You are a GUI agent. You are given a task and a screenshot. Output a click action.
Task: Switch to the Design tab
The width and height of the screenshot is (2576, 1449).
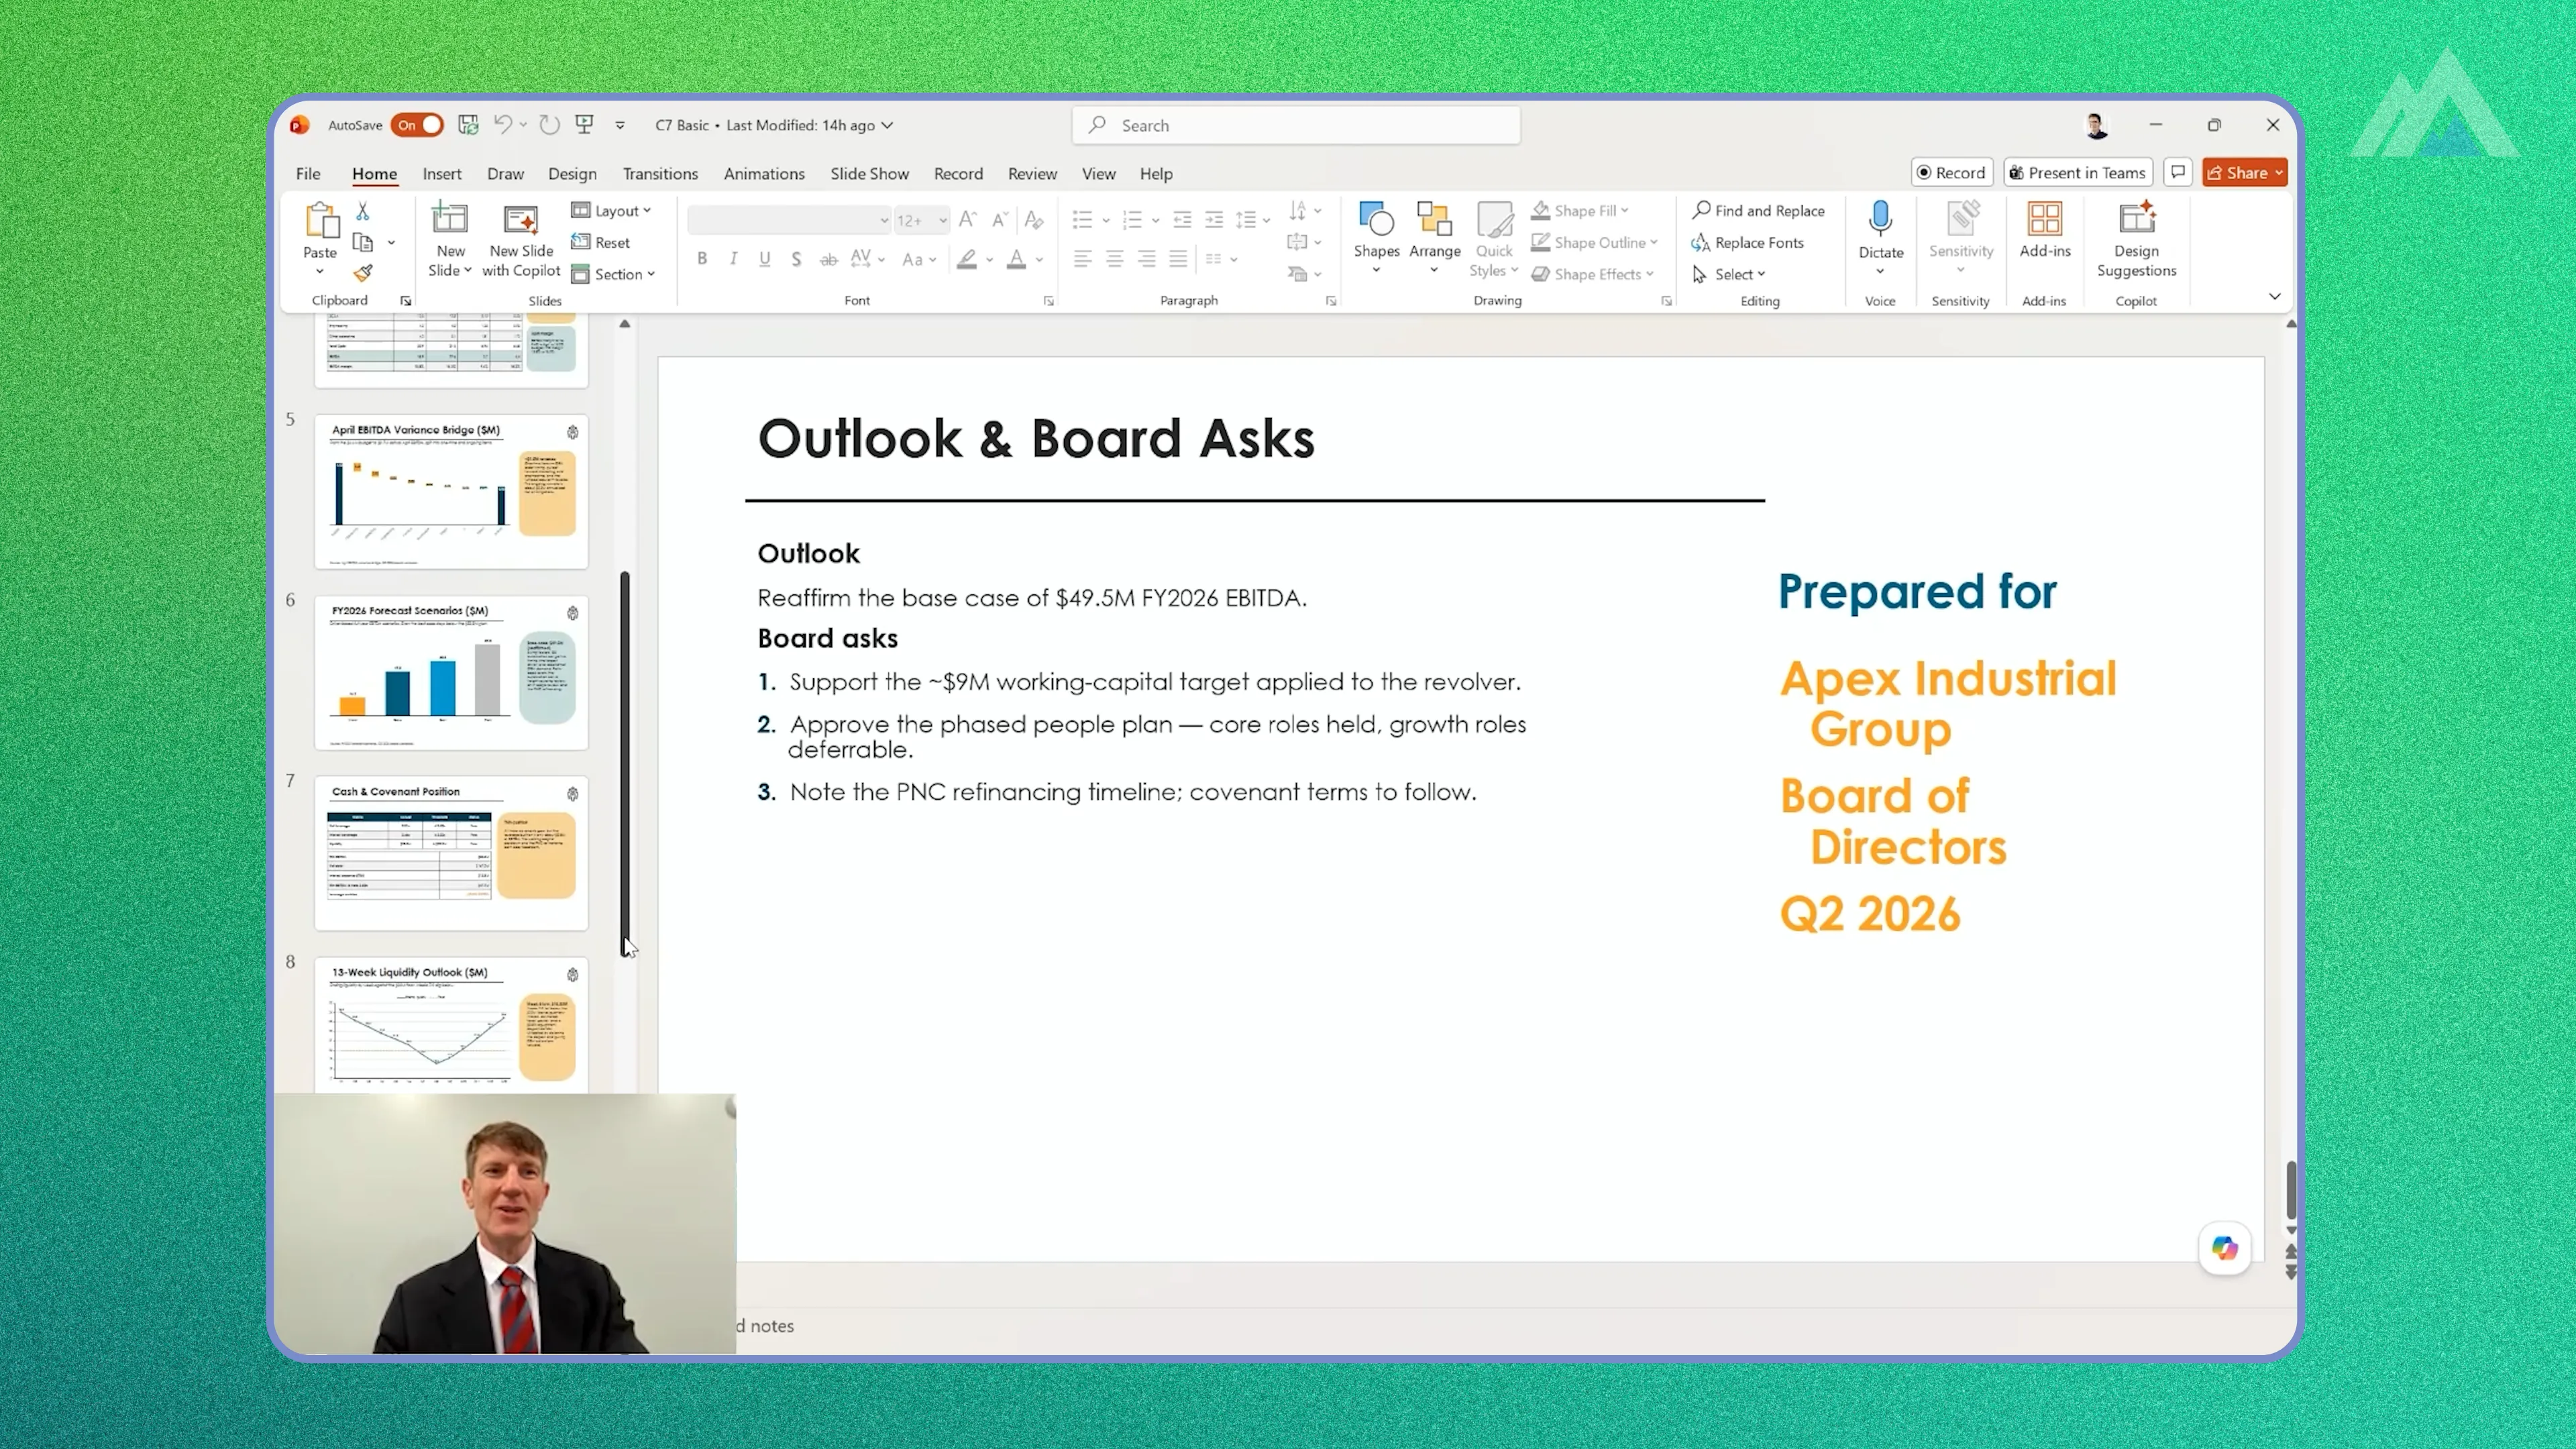tap(572, 173)
